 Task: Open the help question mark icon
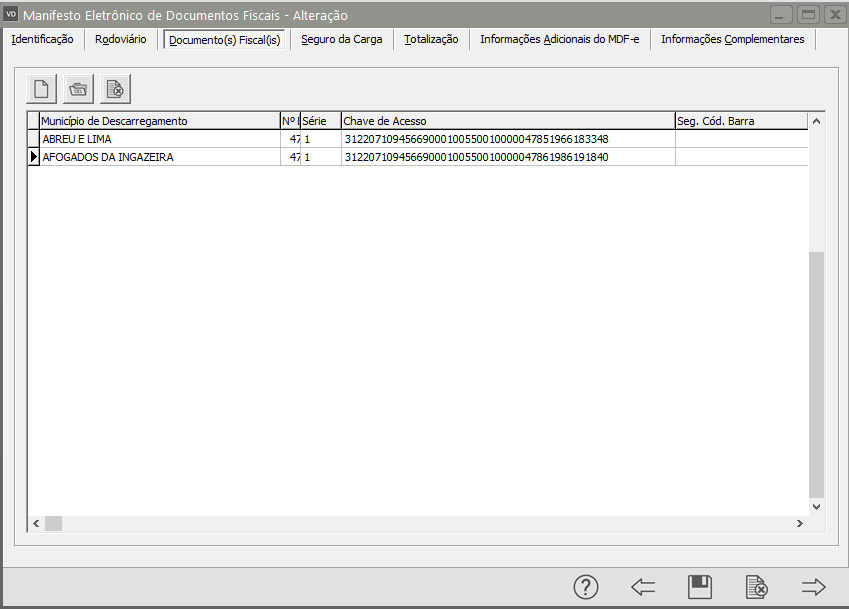click(x=586, y=587)
